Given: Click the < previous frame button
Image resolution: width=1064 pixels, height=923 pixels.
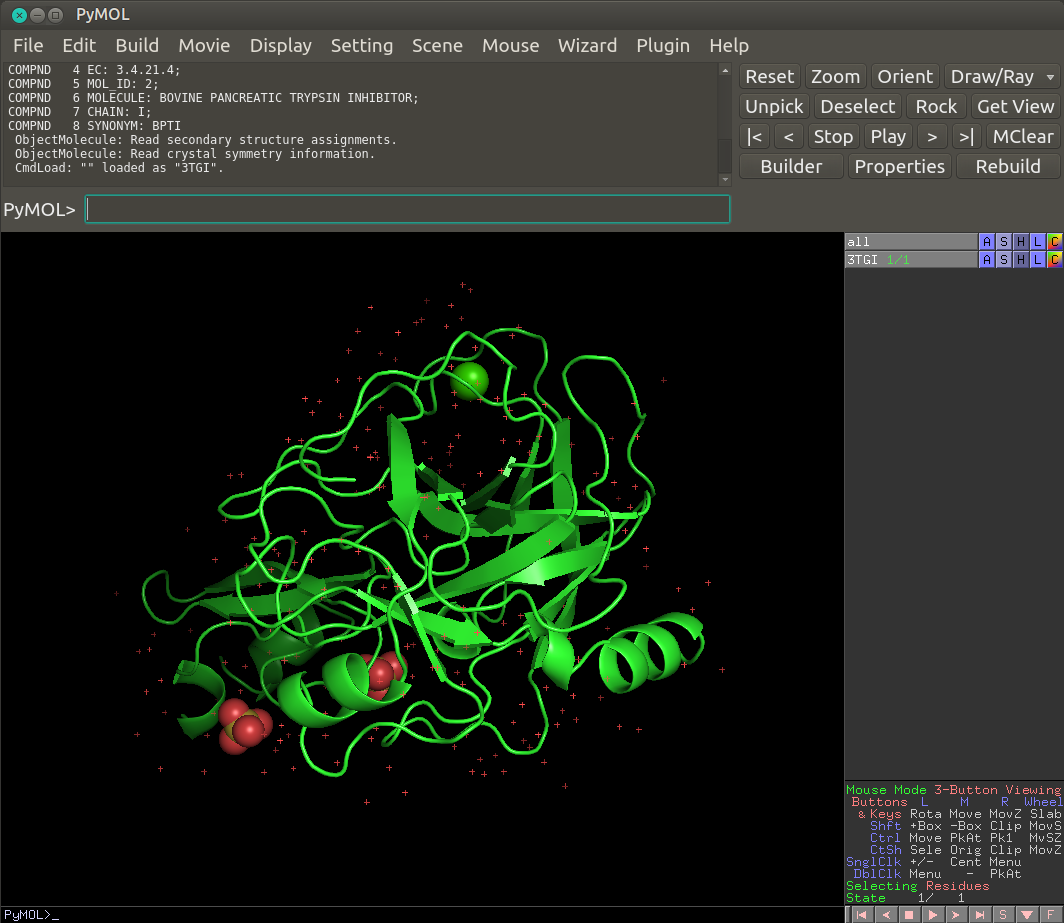Looking at the screenshot, I should tap(788, 136).
